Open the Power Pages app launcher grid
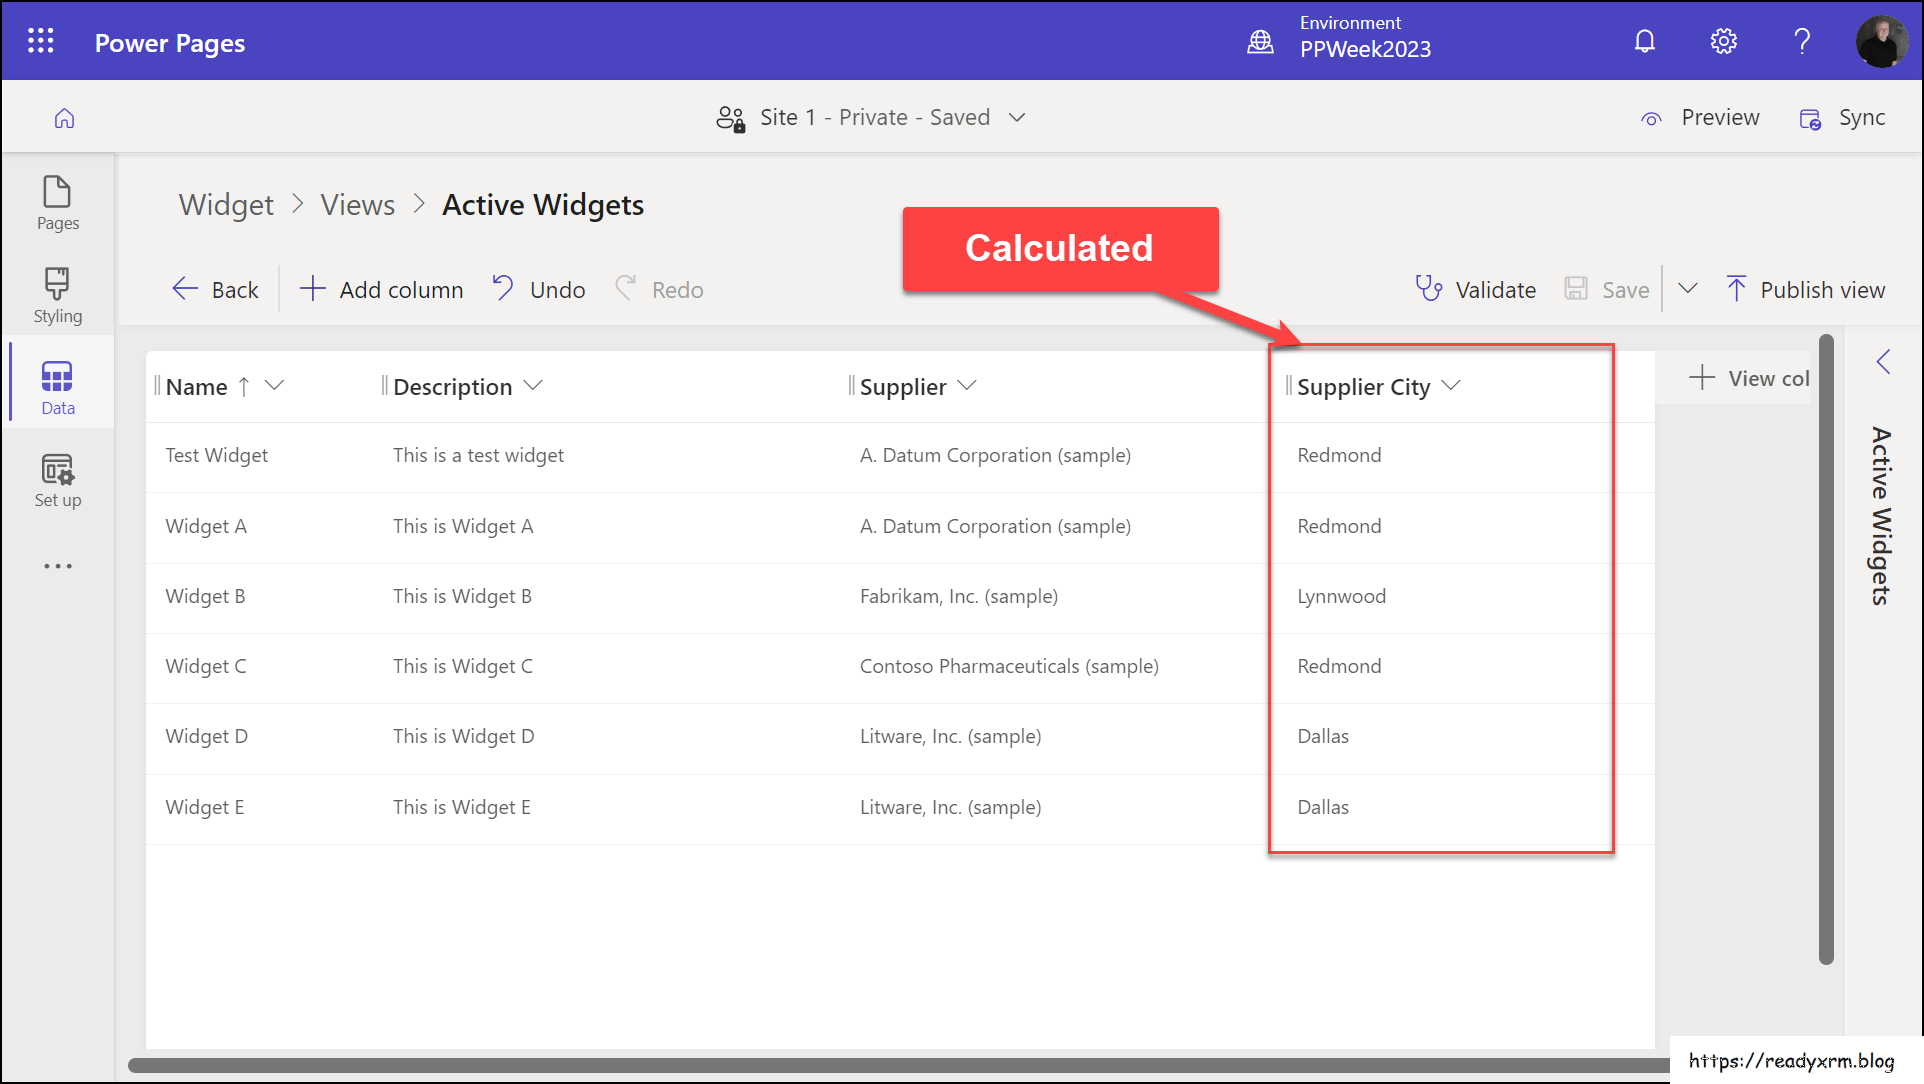This screenshot has width=1924, height=1084. [x=39, y=40]
